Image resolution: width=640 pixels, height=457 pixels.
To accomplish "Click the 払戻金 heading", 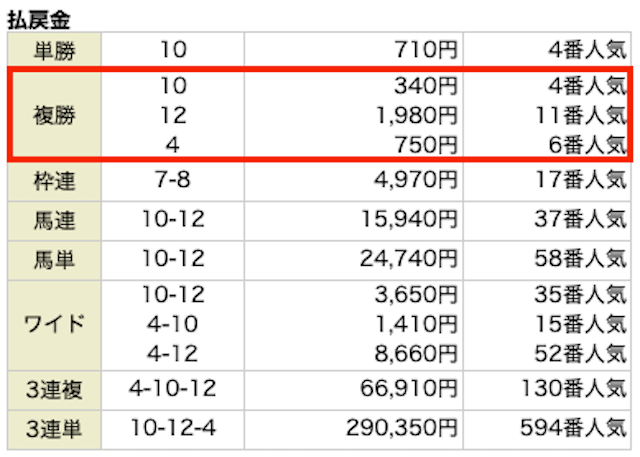I will pos(39,20).
